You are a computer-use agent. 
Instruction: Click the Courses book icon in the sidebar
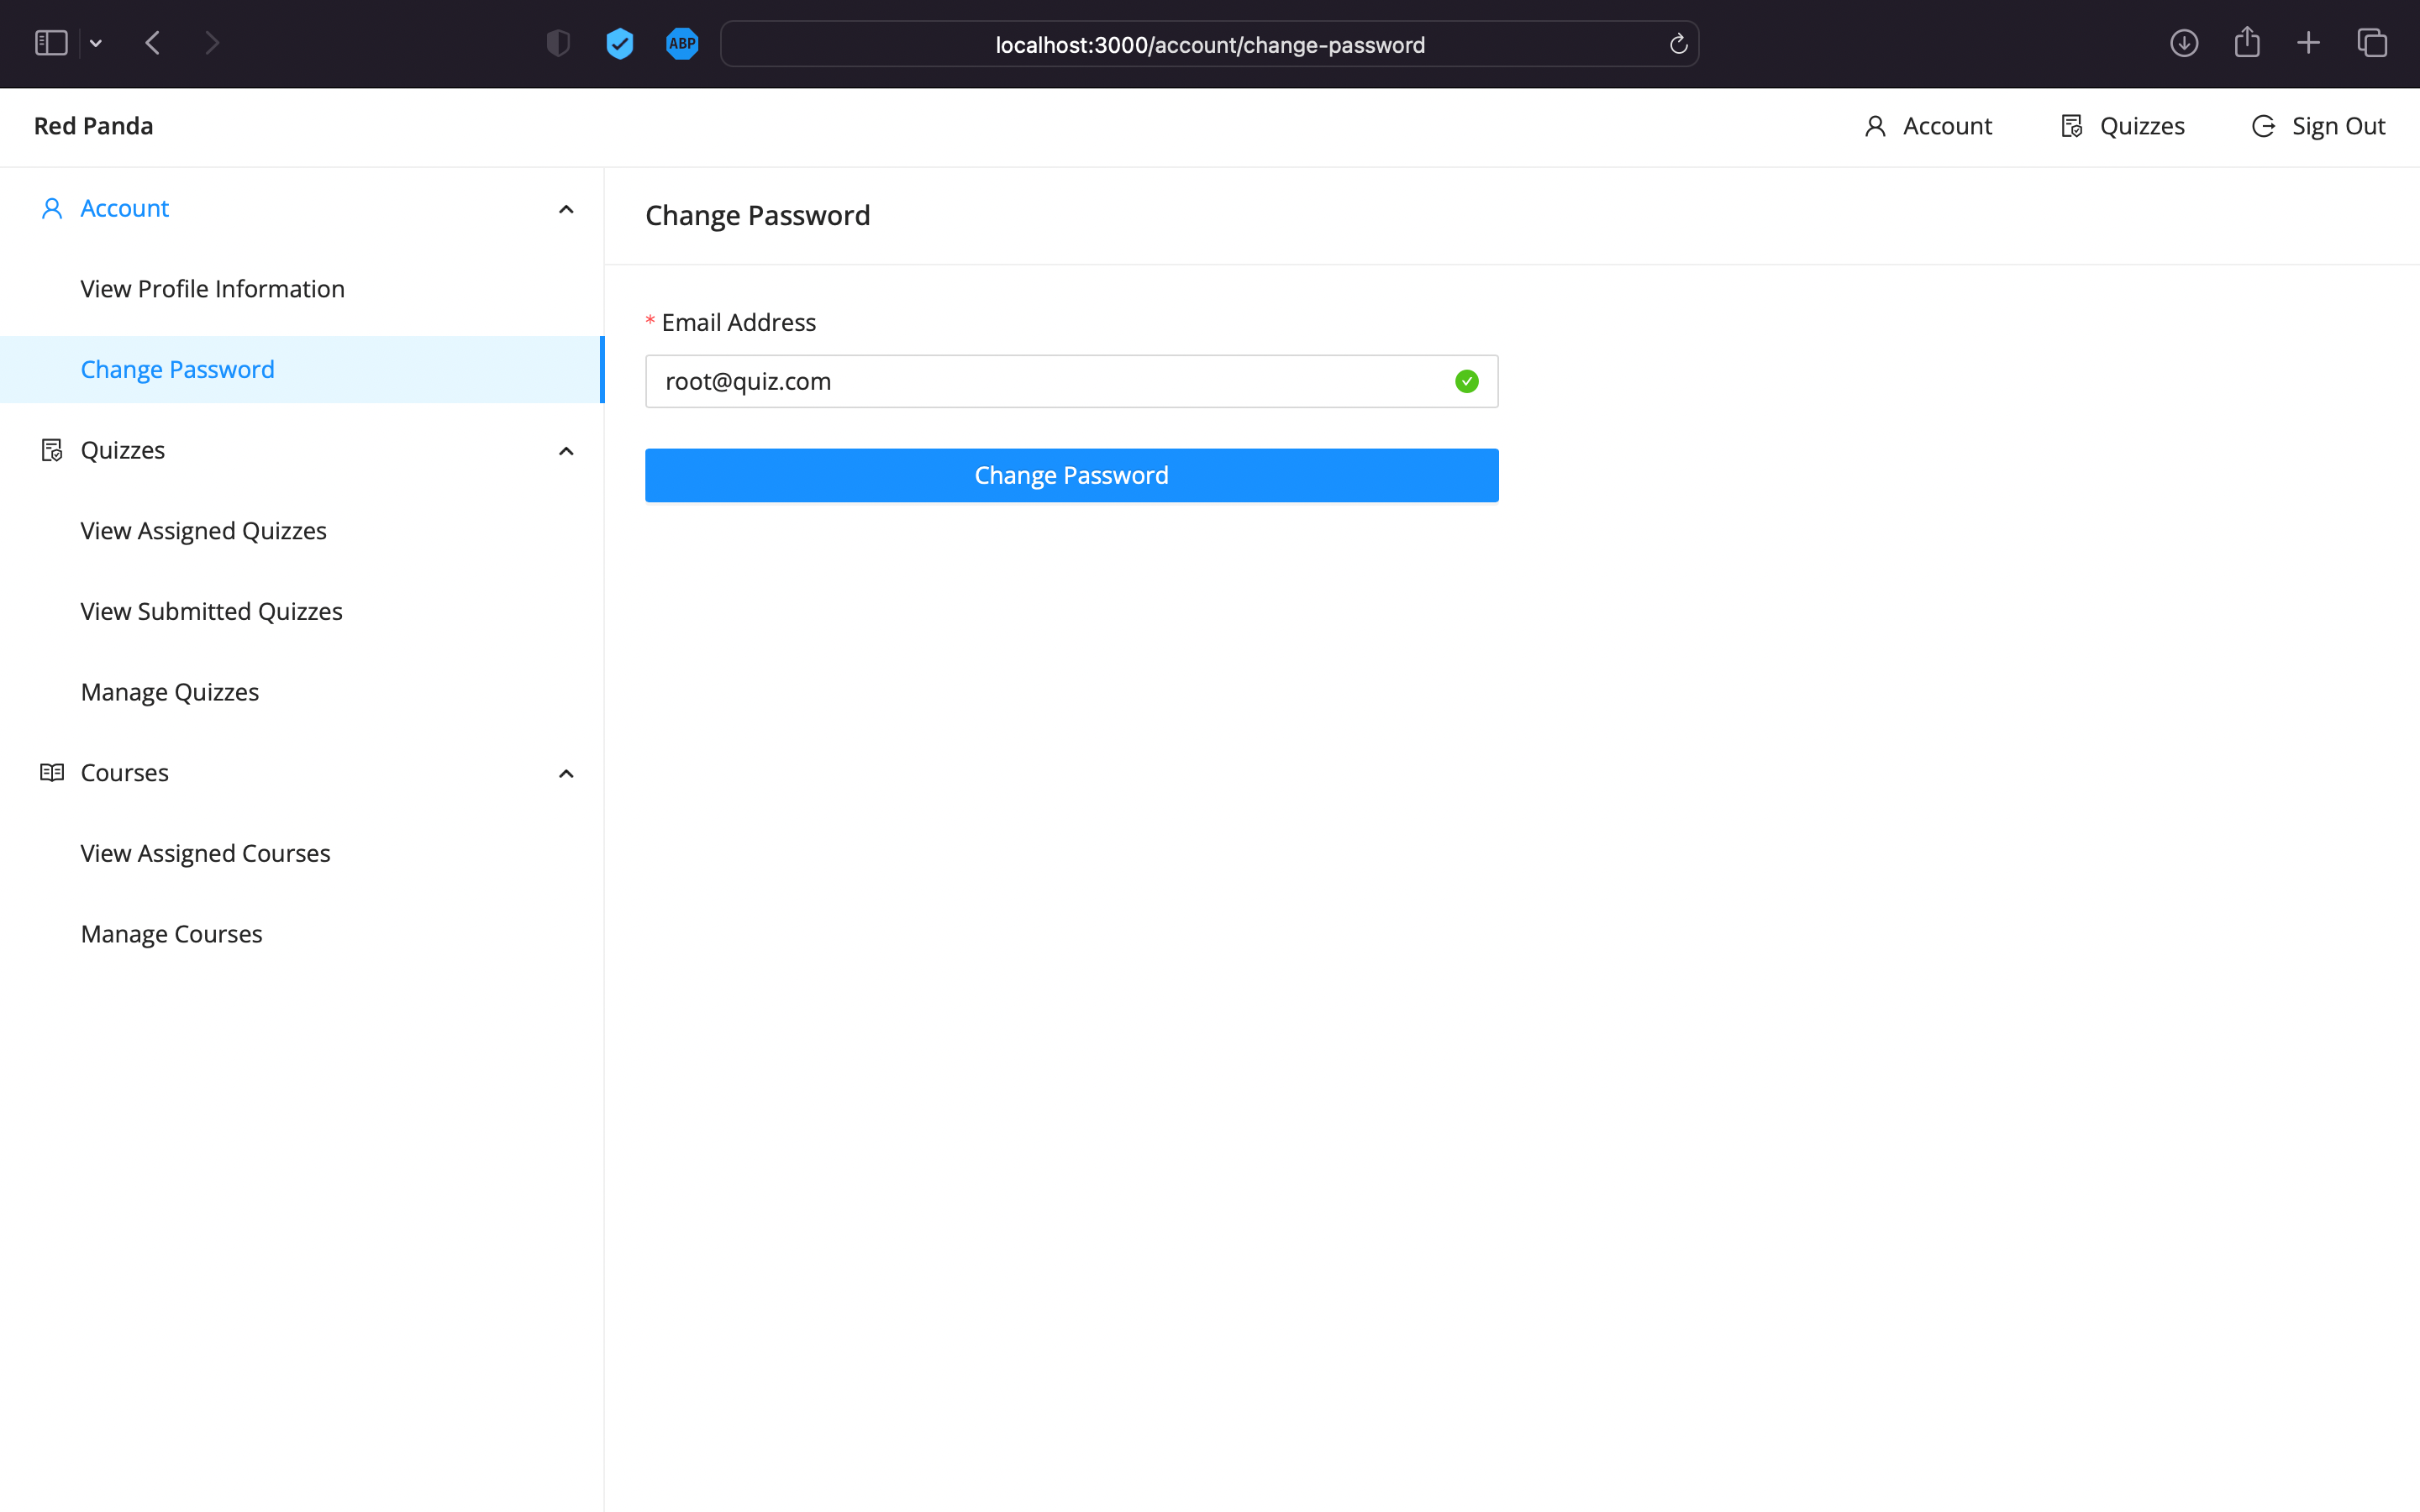point(51,772)
